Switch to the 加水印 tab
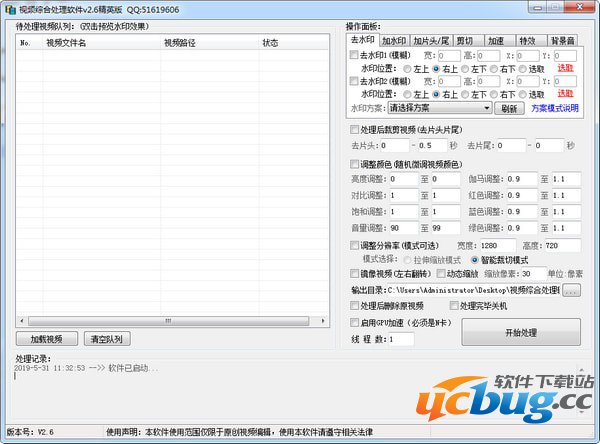Screen dimensions: 600x444 pyautogui.click(x=394, y=41)
